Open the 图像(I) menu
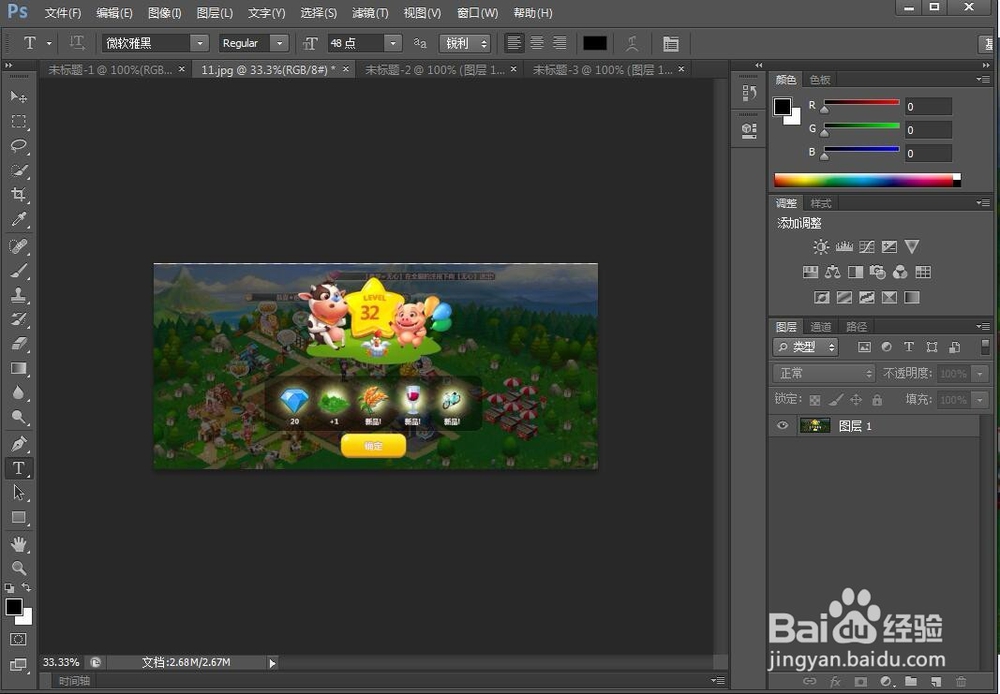The width and height of the screenshot is (1000, 694). [x=165, y=13]
